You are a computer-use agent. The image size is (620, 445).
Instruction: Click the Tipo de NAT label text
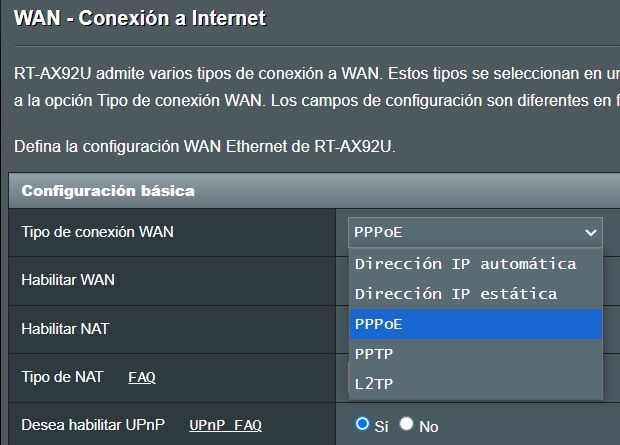(x=62, y=377)
